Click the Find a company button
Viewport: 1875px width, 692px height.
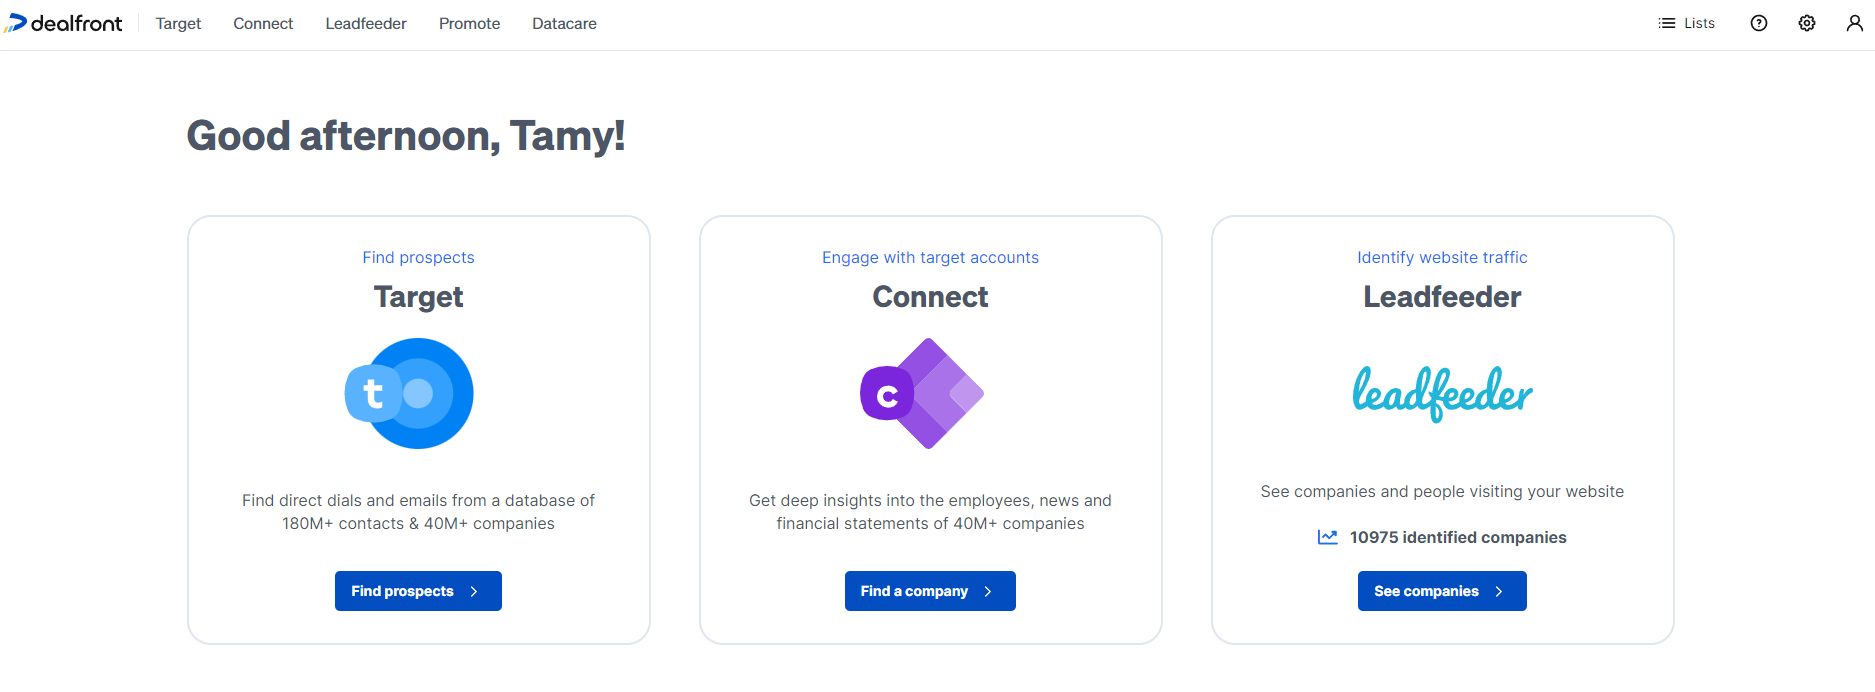930,591
